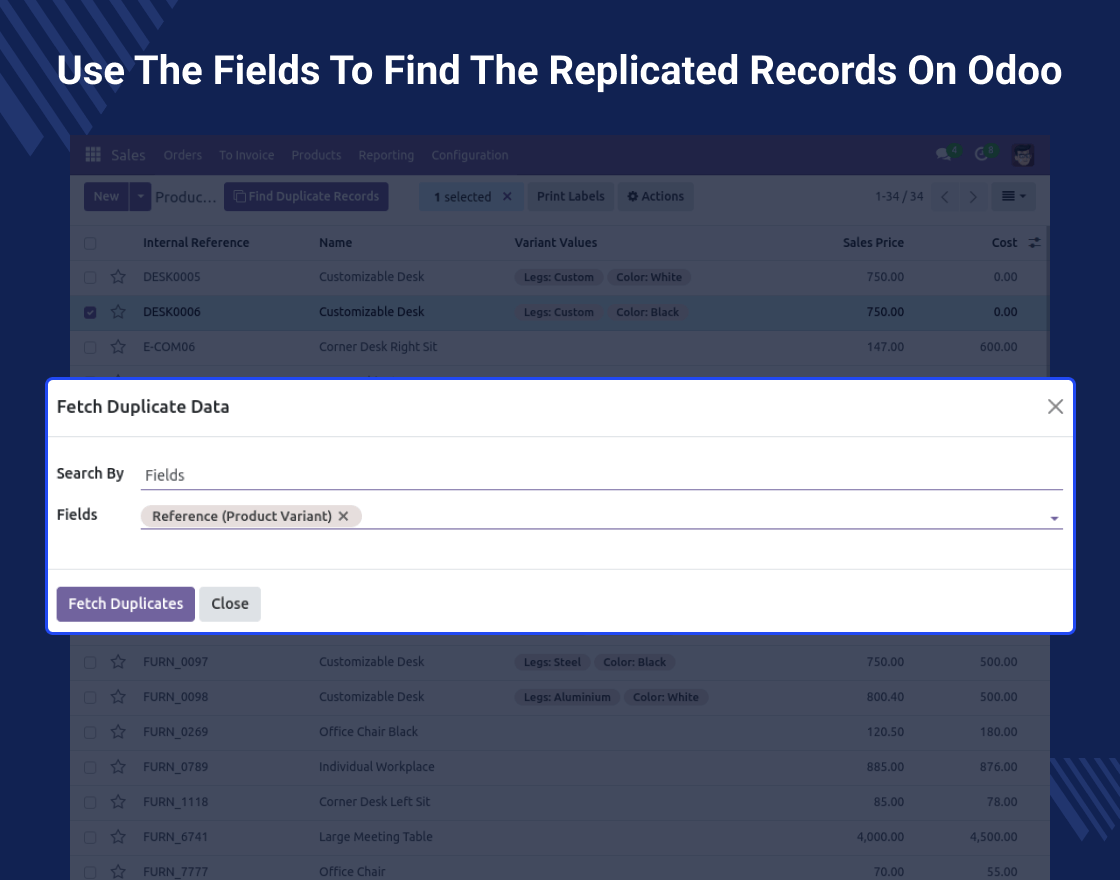Star the FURN_0269 product
The width and height of the screenshot is (1120, 880).
coord(118,732)
